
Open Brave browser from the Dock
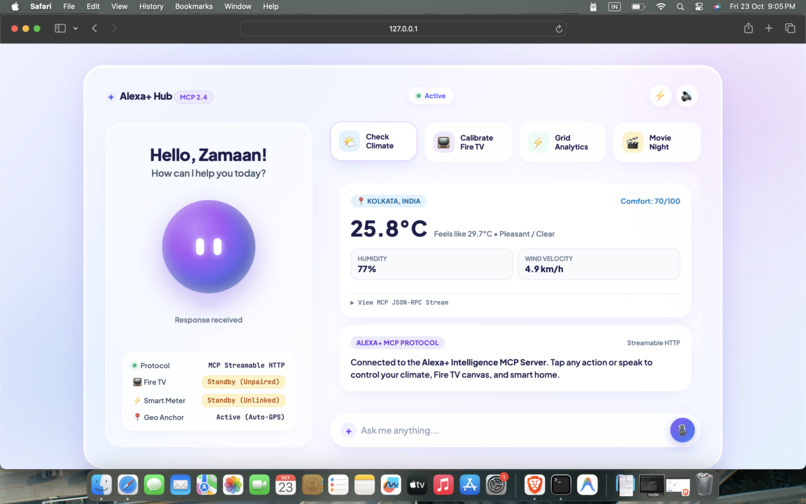(x=535, y=484)
